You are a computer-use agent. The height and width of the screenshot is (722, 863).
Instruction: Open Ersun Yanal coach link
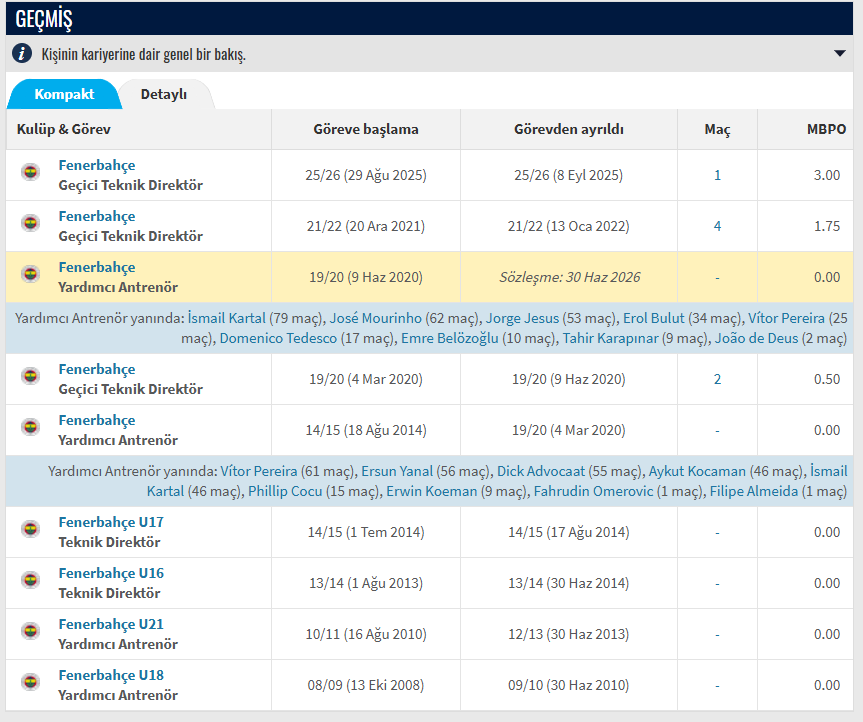click(x=397, y=471)
